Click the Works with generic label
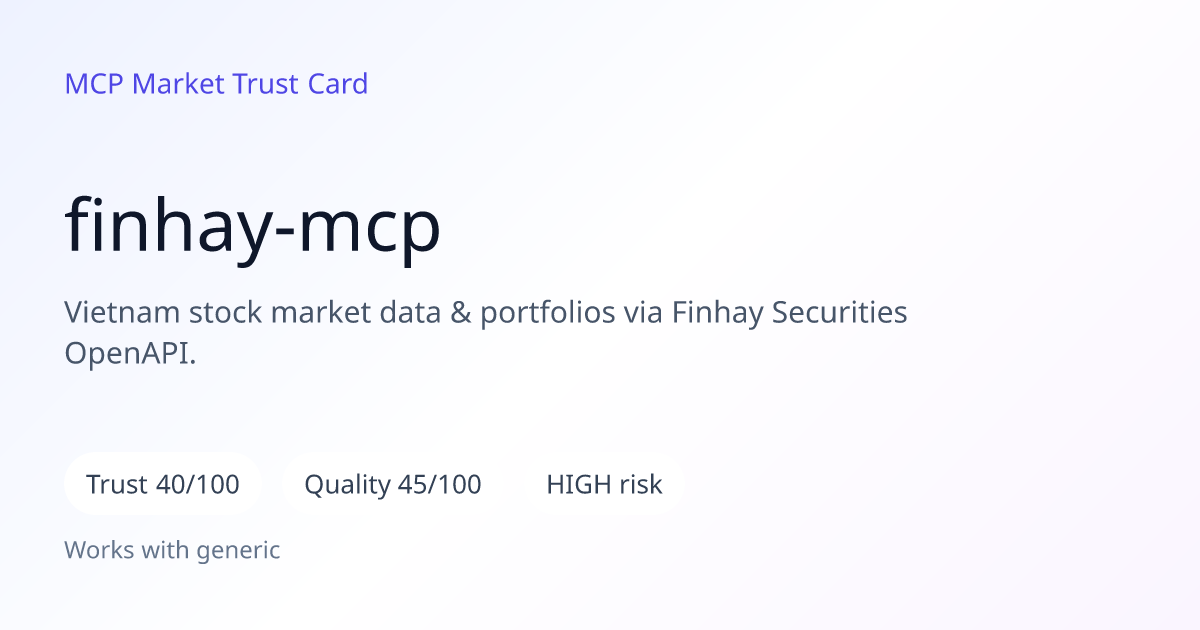Viewport: 1200px width, 630px height. click(172, 549)
